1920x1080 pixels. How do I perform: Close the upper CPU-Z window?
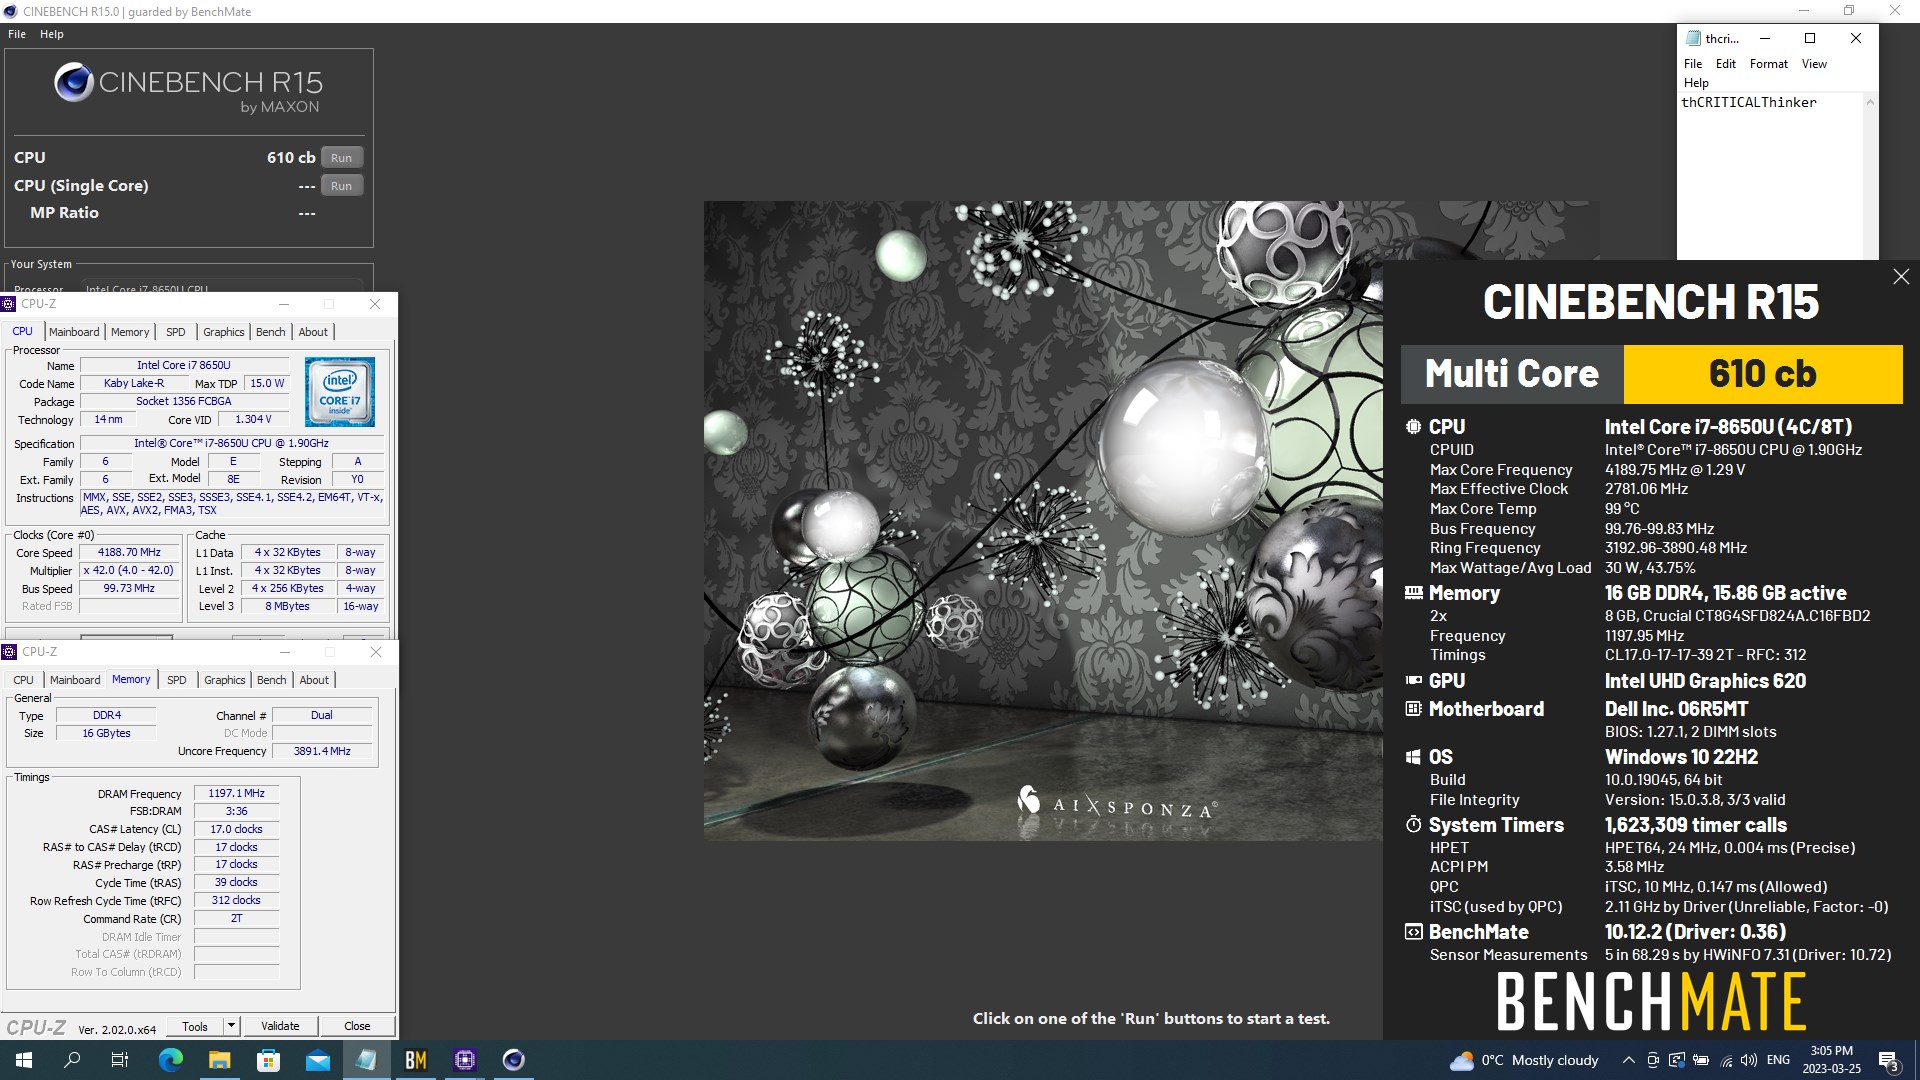(x=375, y=304)
